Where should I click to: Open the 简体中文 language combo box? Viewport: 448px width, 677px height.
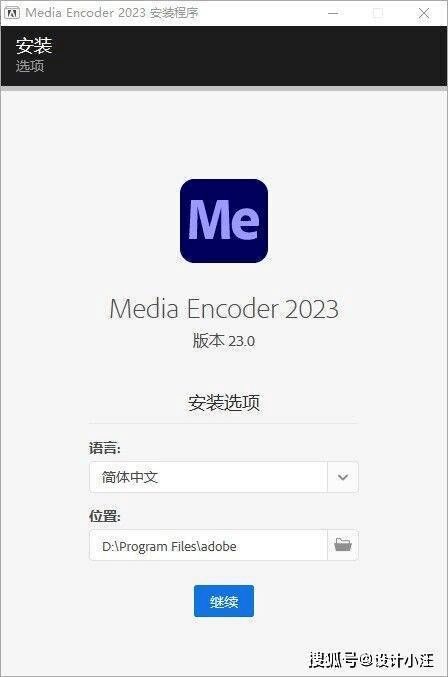pos(224,477)
